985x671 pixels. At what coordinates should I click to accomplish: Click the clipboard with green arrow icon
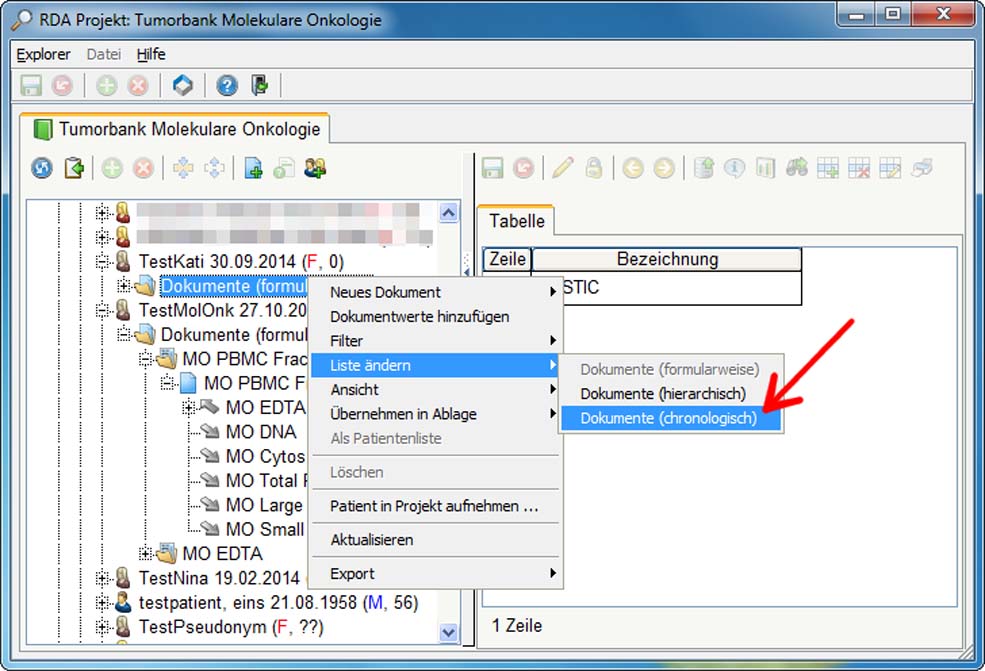click(x=74, y=169)
